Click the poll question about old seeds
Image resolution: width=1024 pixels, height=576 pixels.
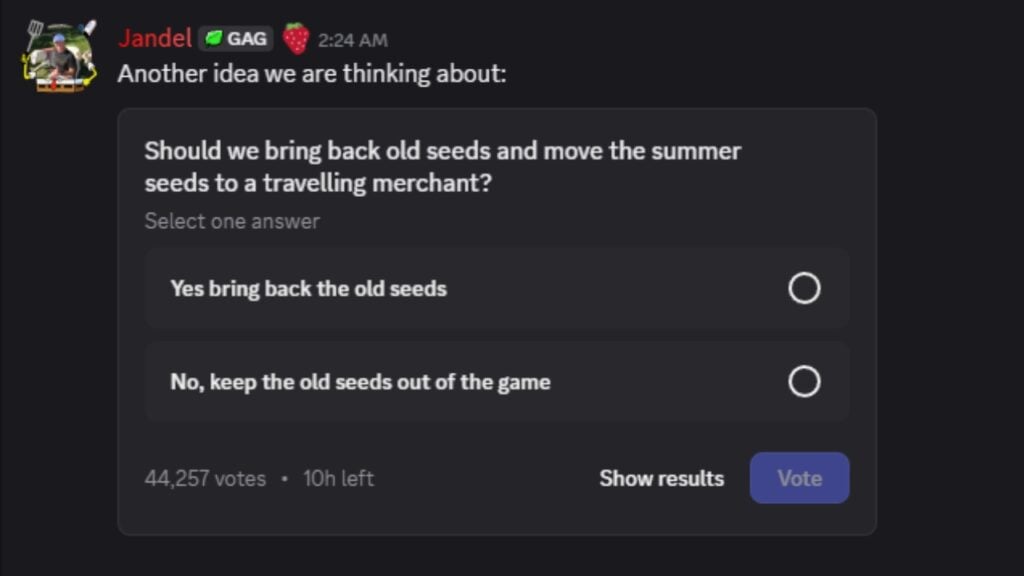point(442,167)
